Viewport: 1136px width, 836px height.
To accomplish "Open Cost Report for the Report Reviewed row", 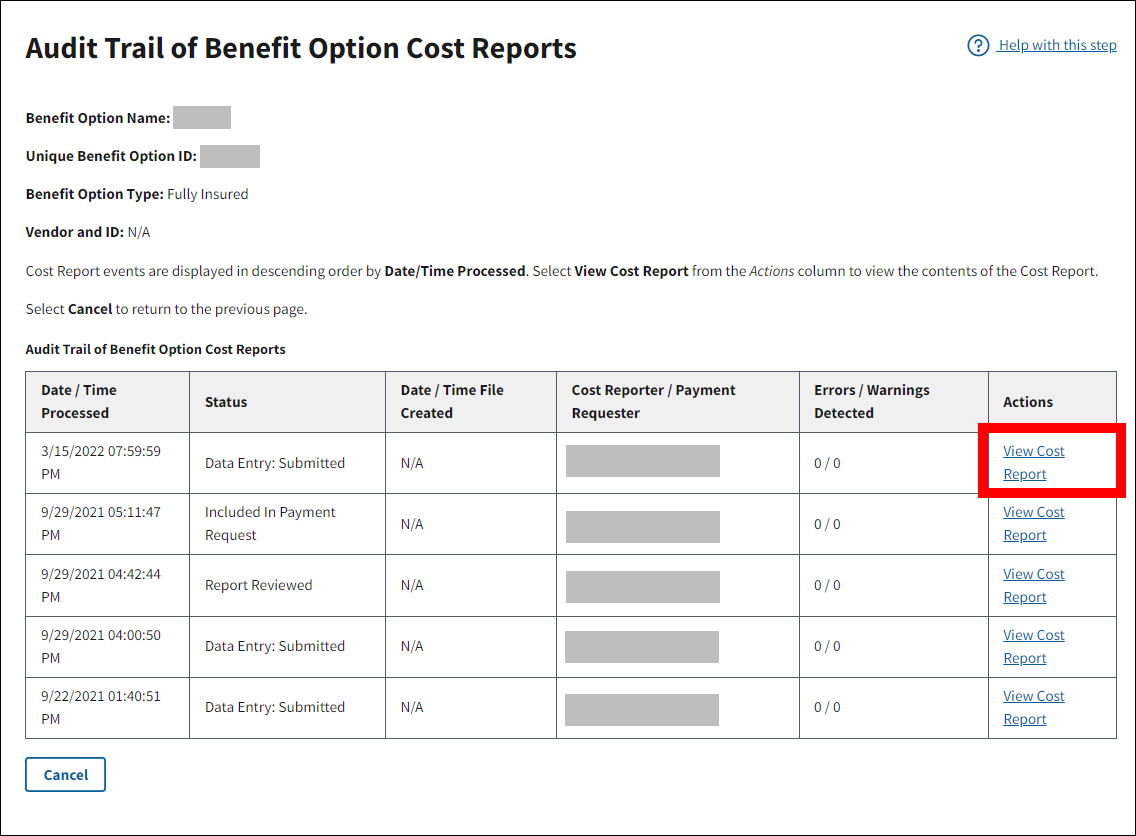I will (x=1033, y=585).
